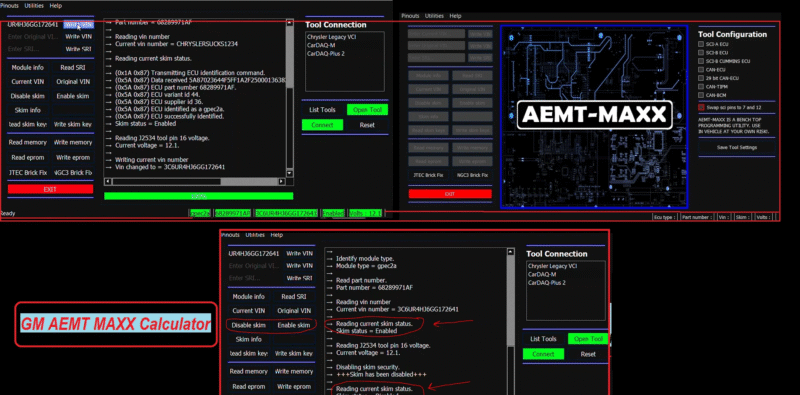The height and width of the screenshot is (395, 800).
Task: Click log scroll-right arrow in top-left window
Action: [282, 182]
